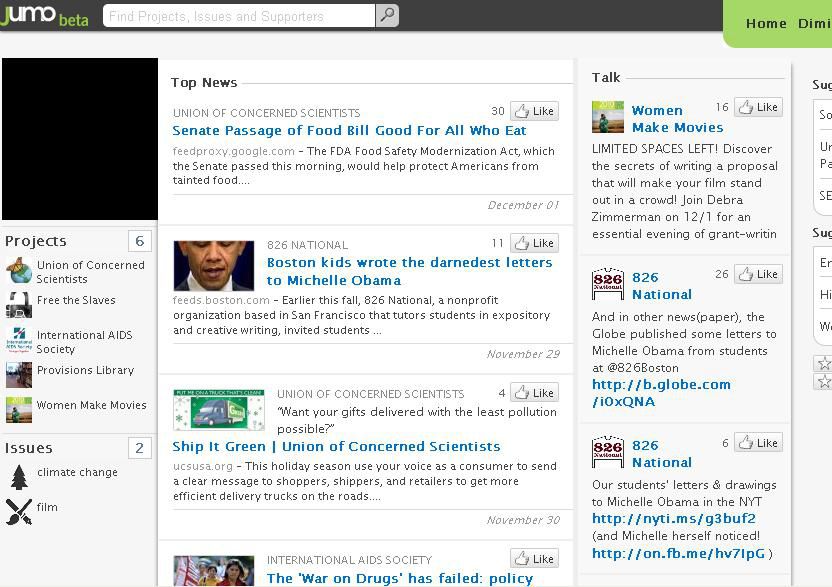
Task: Open the on.fb.me/hv7IpG link
Action: pyautogui.click(x=679, y=554)
